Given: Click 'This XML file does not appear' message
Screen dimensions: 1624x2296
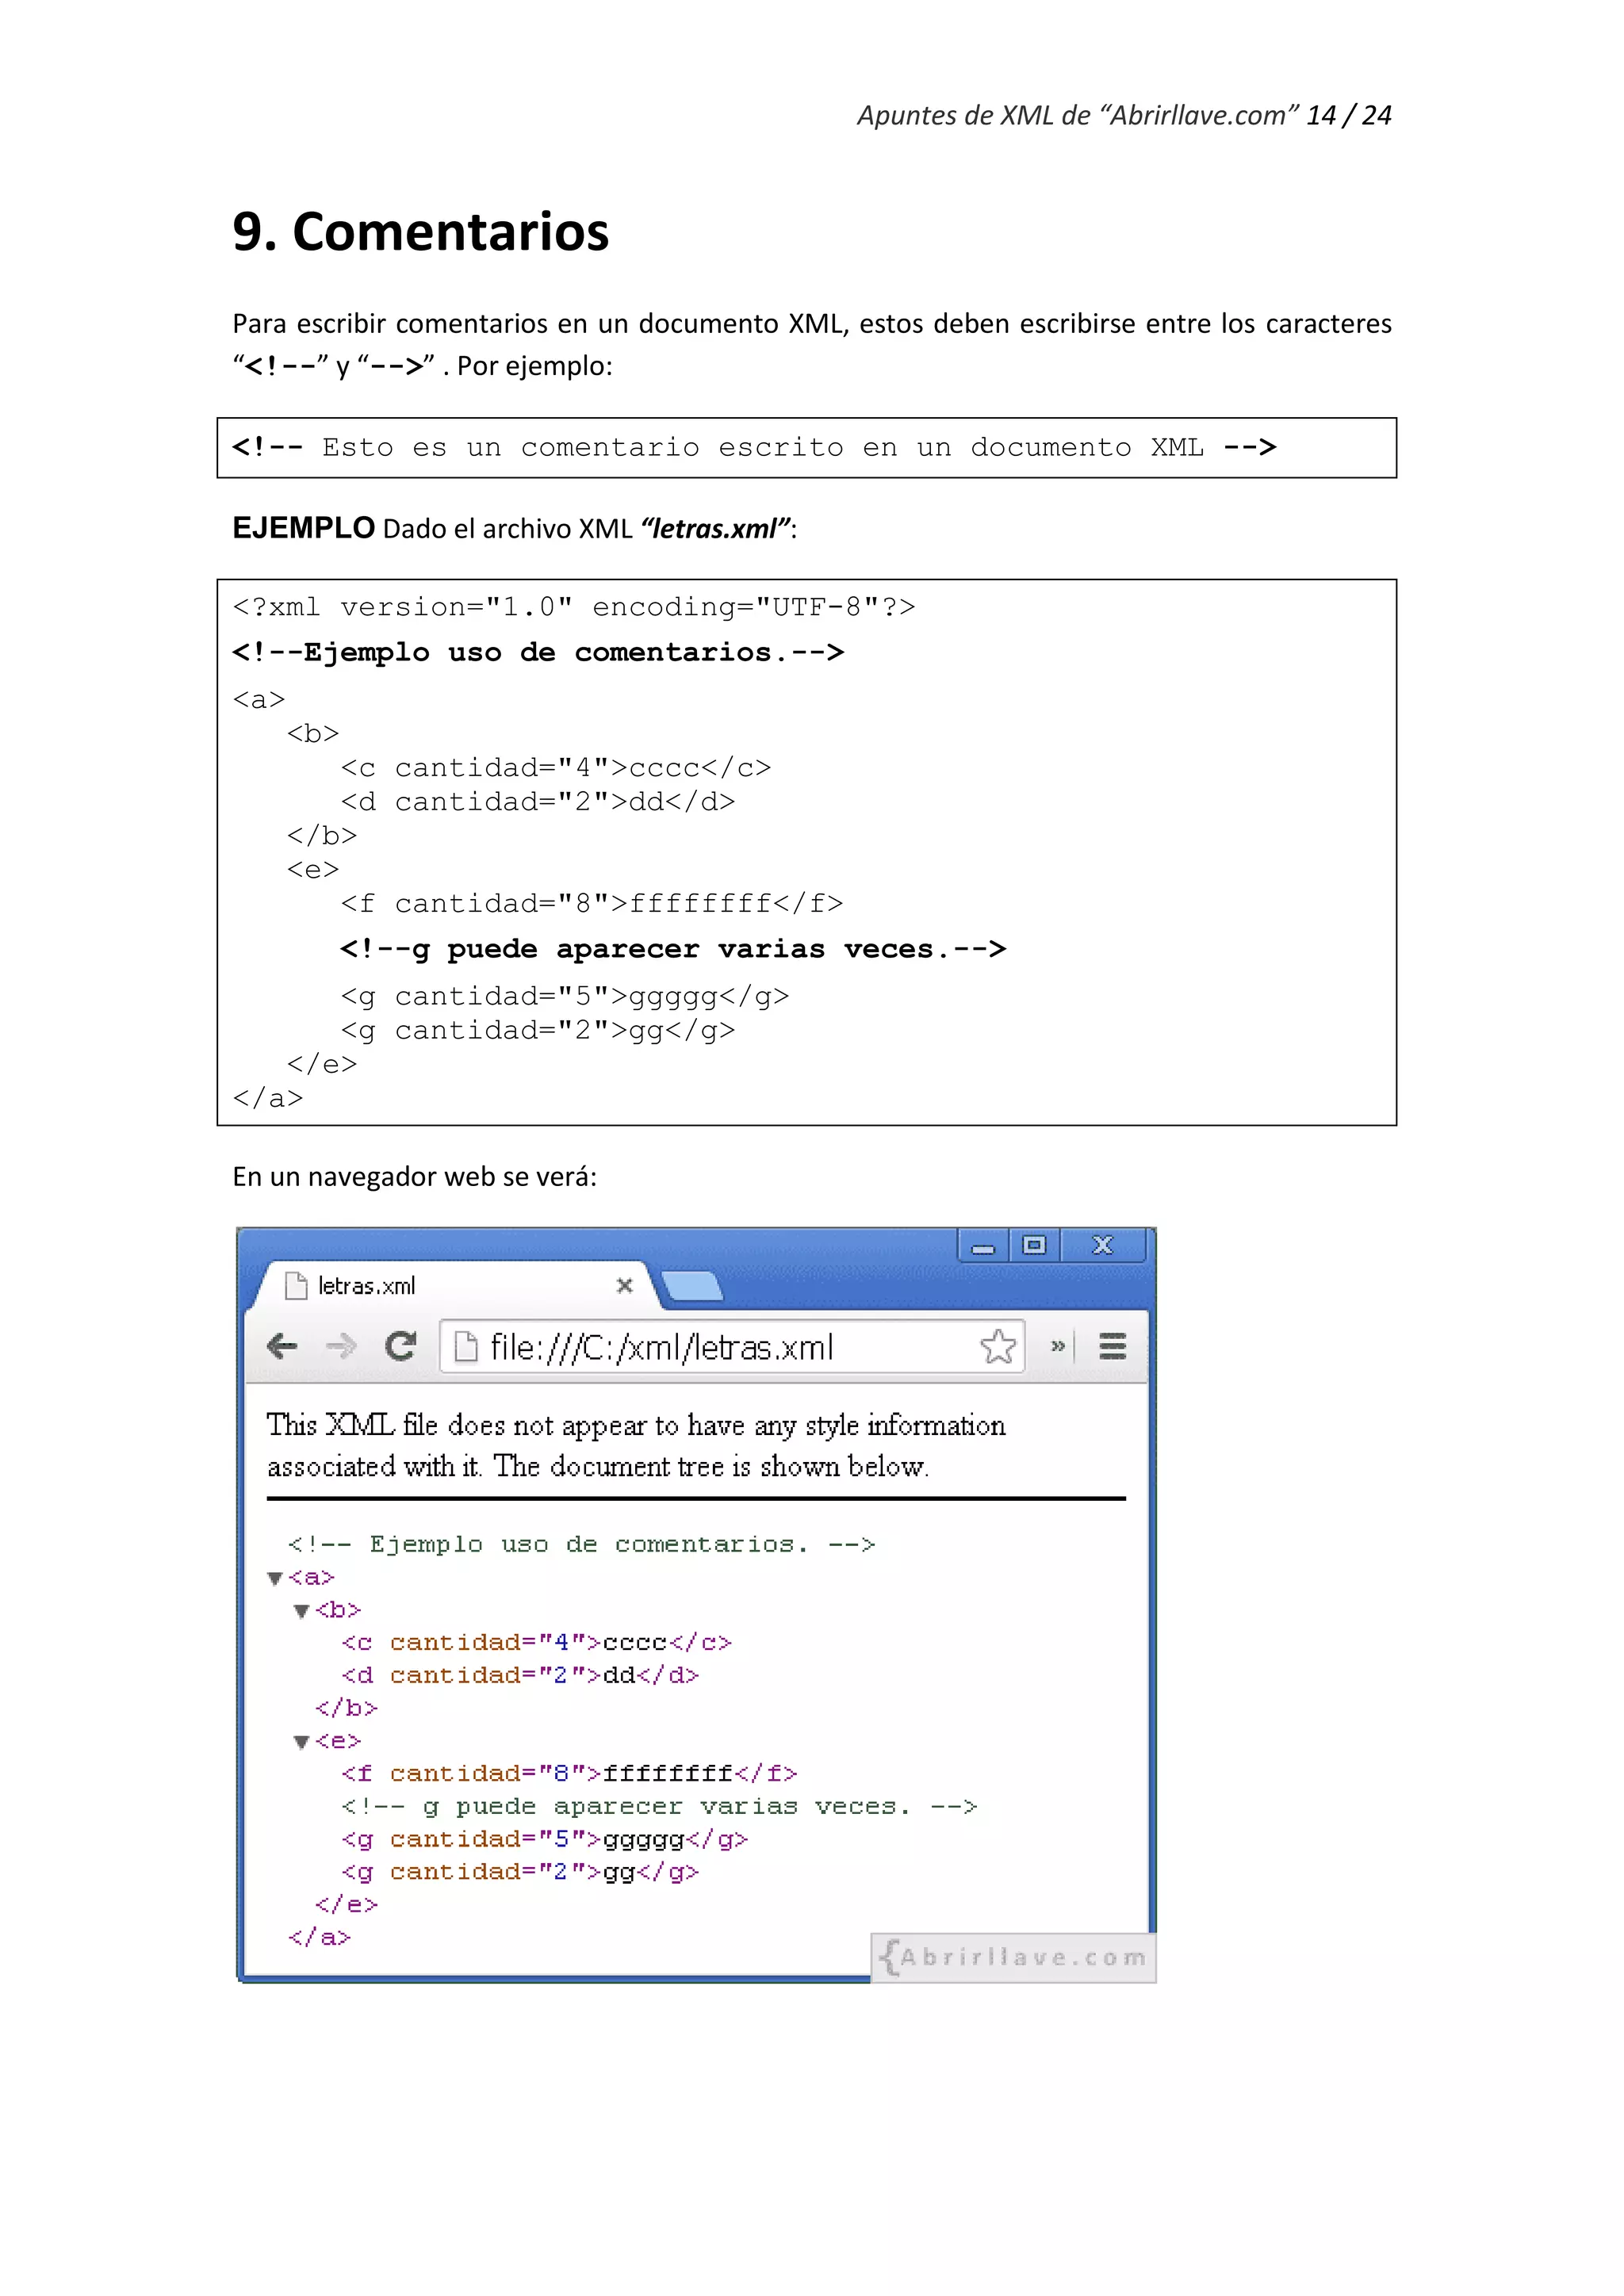Looking at the screenshot, I should click(636, 1446).
